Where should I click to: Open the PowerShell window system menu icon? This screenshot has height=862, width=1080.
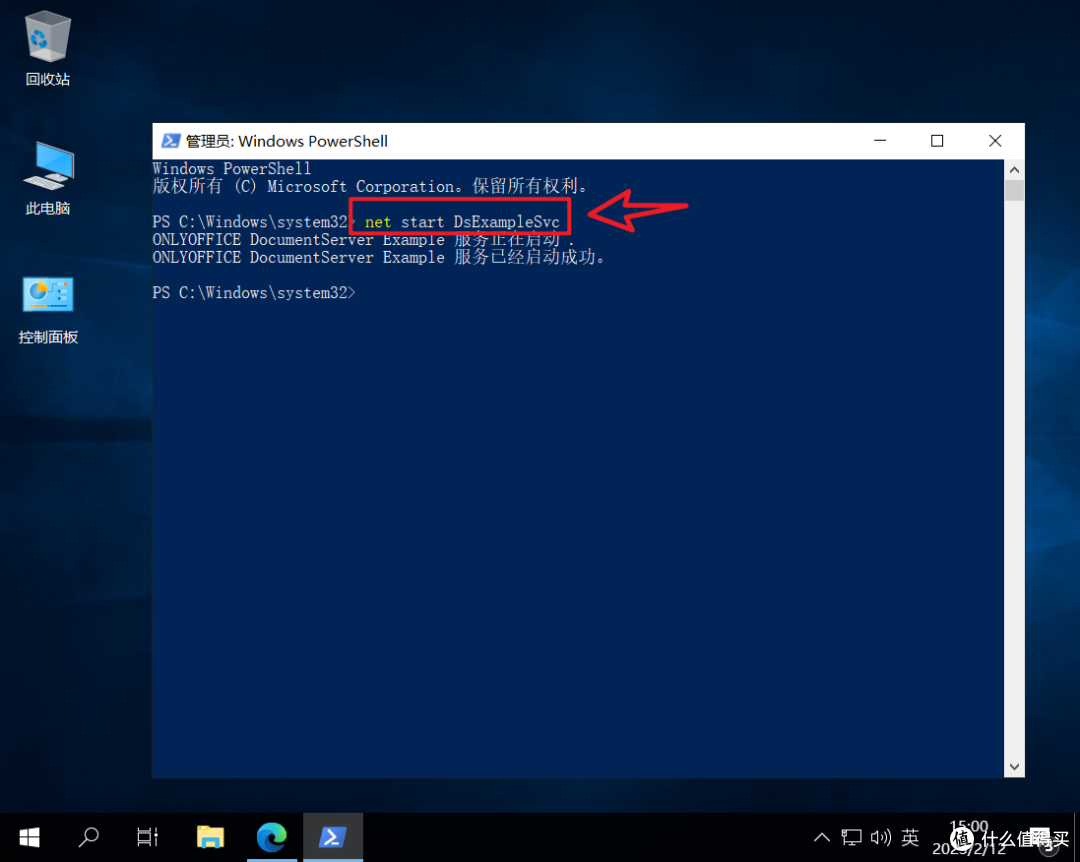click(x=170, y=141)
